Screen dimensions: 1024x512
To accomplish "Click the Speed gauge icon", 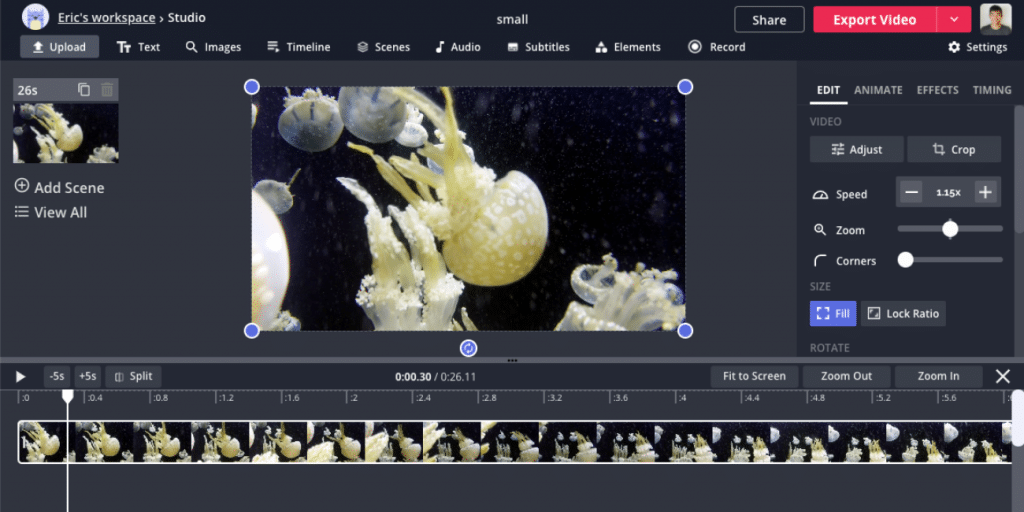I will (820, 195).
